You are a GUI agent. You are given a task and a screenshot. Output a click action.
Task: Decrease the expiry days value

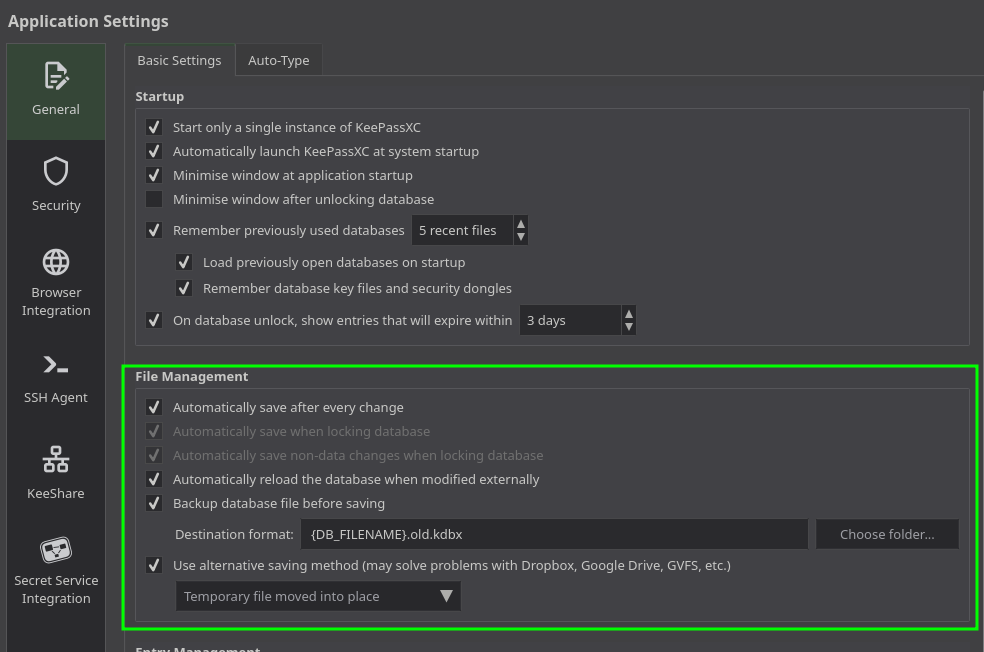click(629, 326)
